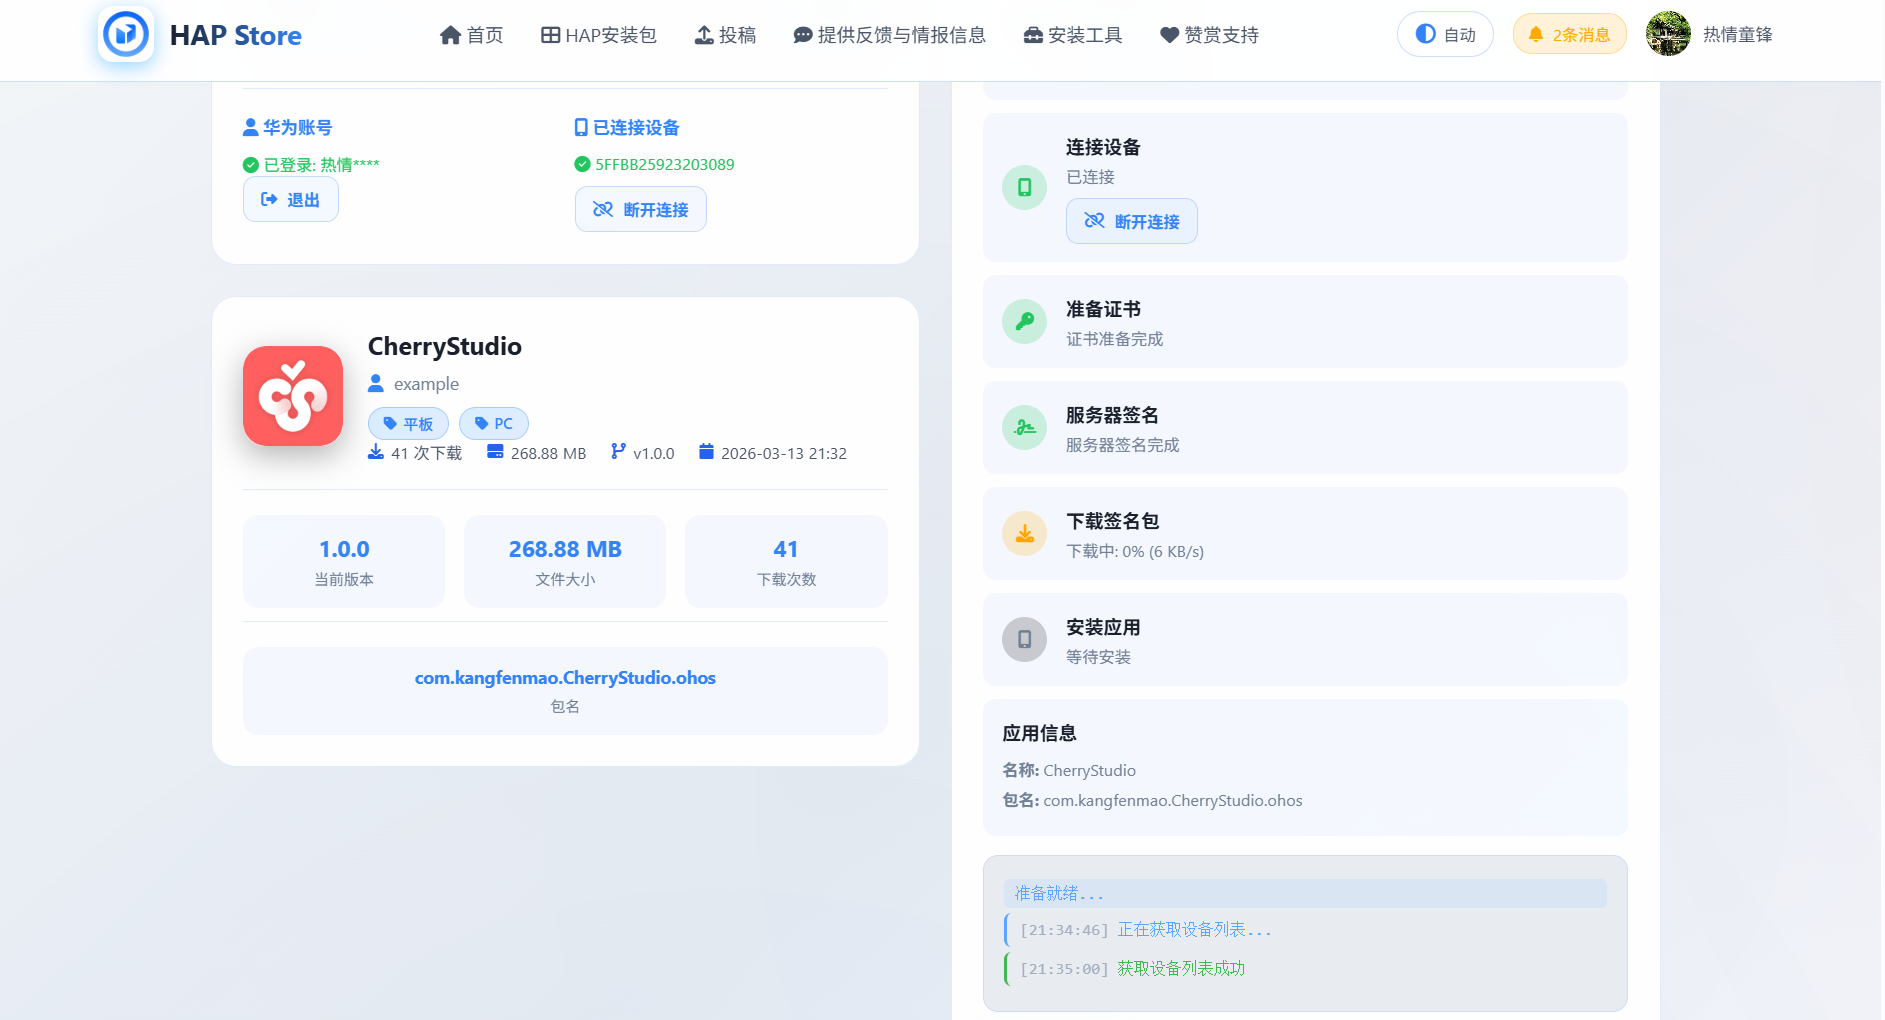
Task: Click 断开连接 in the 连接设备 step
Action: (x=1132, y=221)
